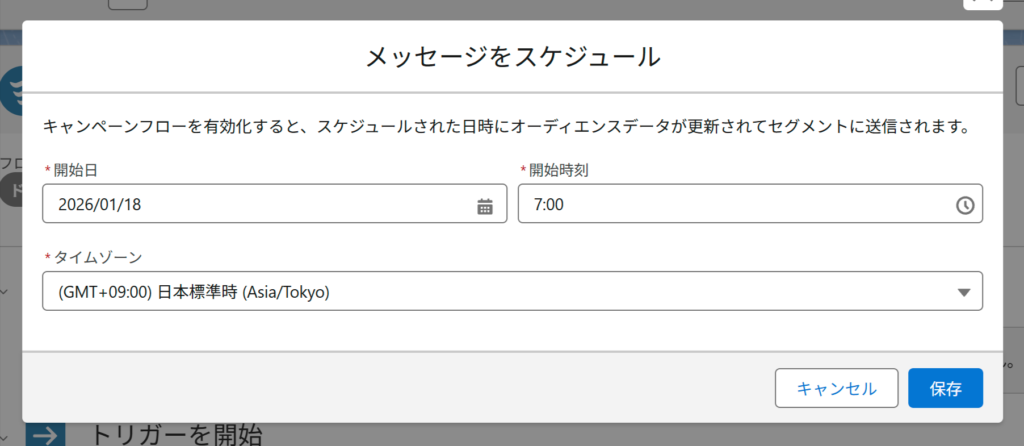Toggle the chevron left of トリガーを開始 row
Image resolution: width=1024 pixels, height=446 pixels.
point(5,438)
